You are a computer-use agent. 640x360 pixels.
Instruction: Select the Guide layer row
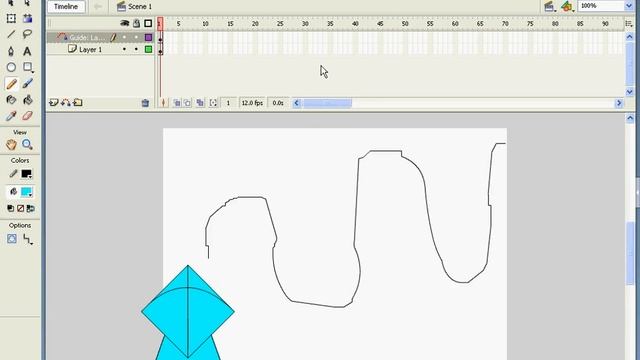[100, 38]
